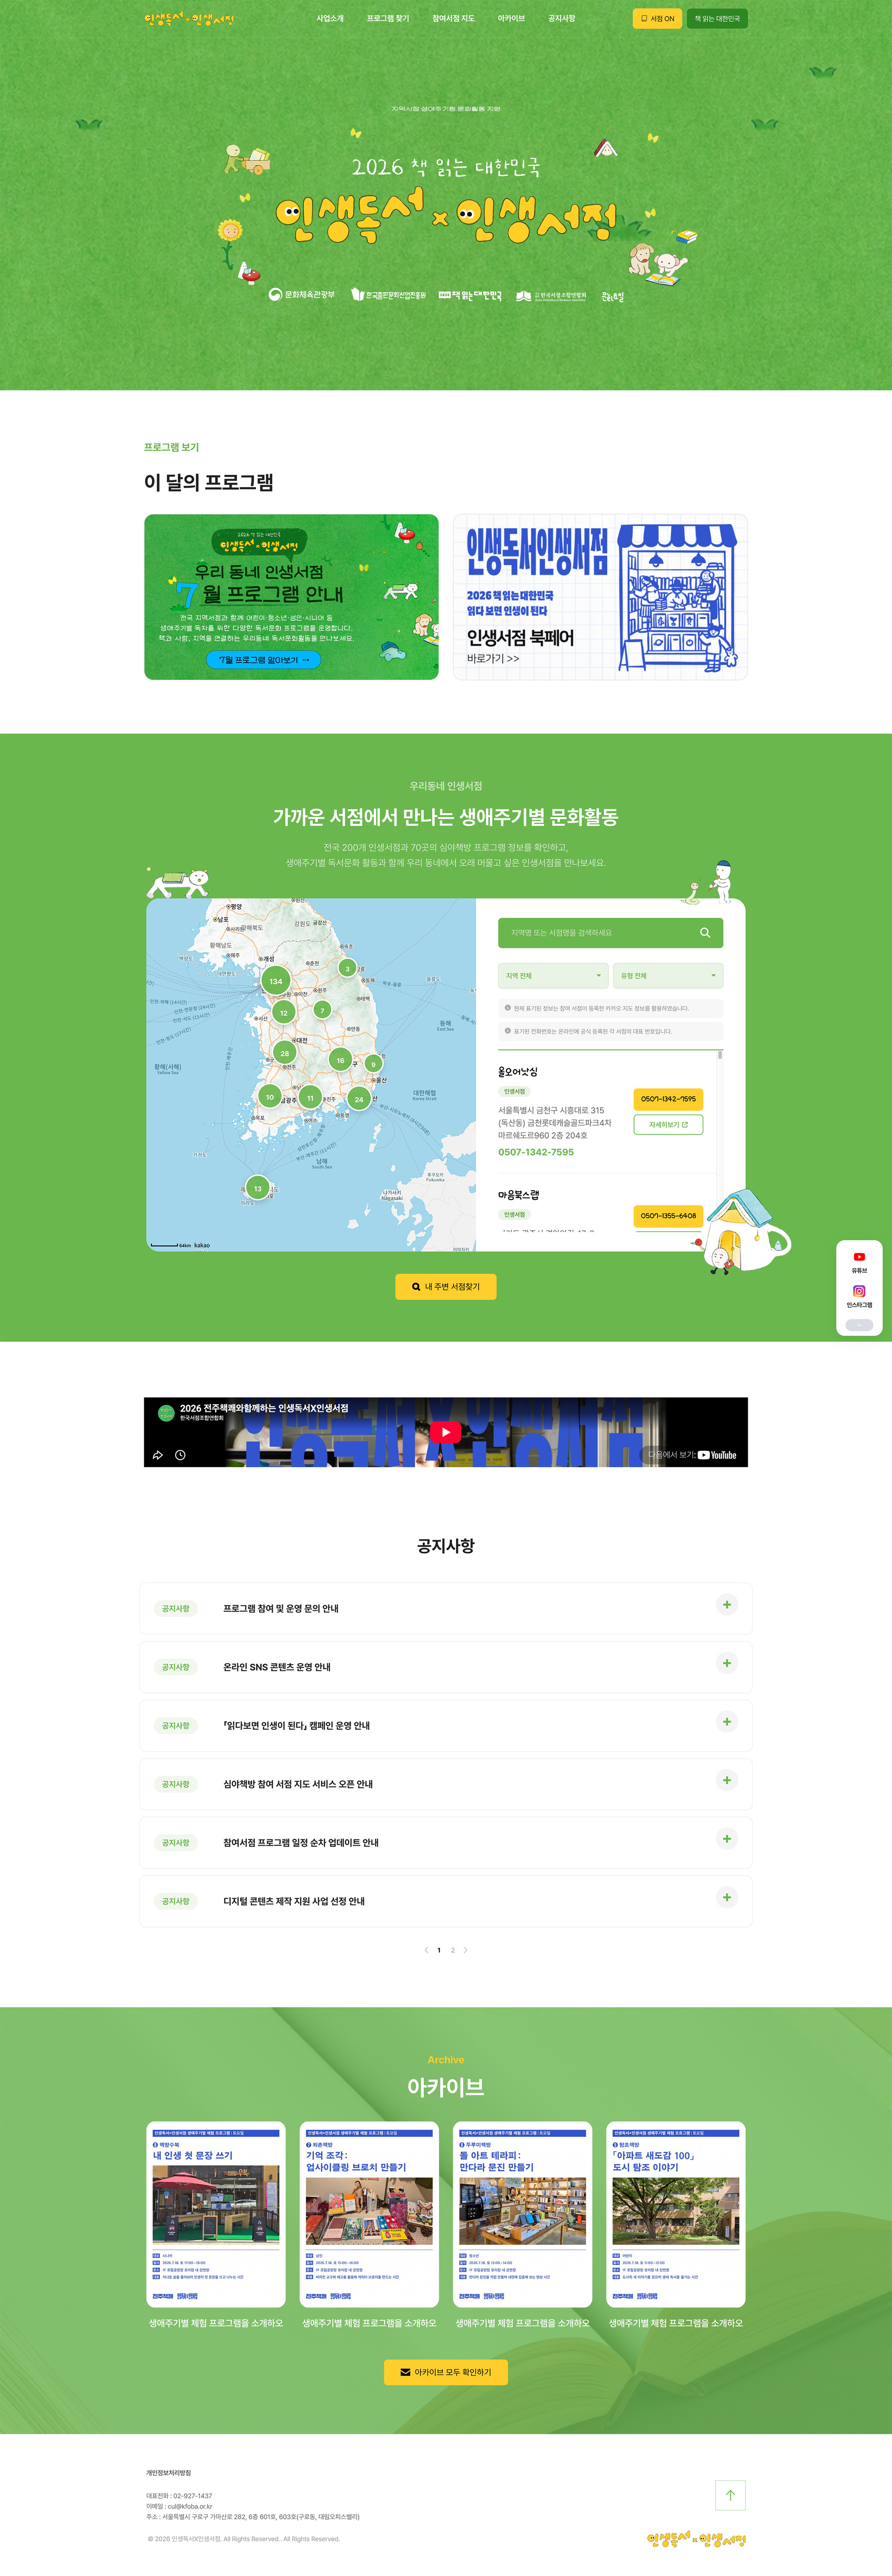Expand 읽다보면 인생이 된다 캠페인 notice

pos(446,1725)
